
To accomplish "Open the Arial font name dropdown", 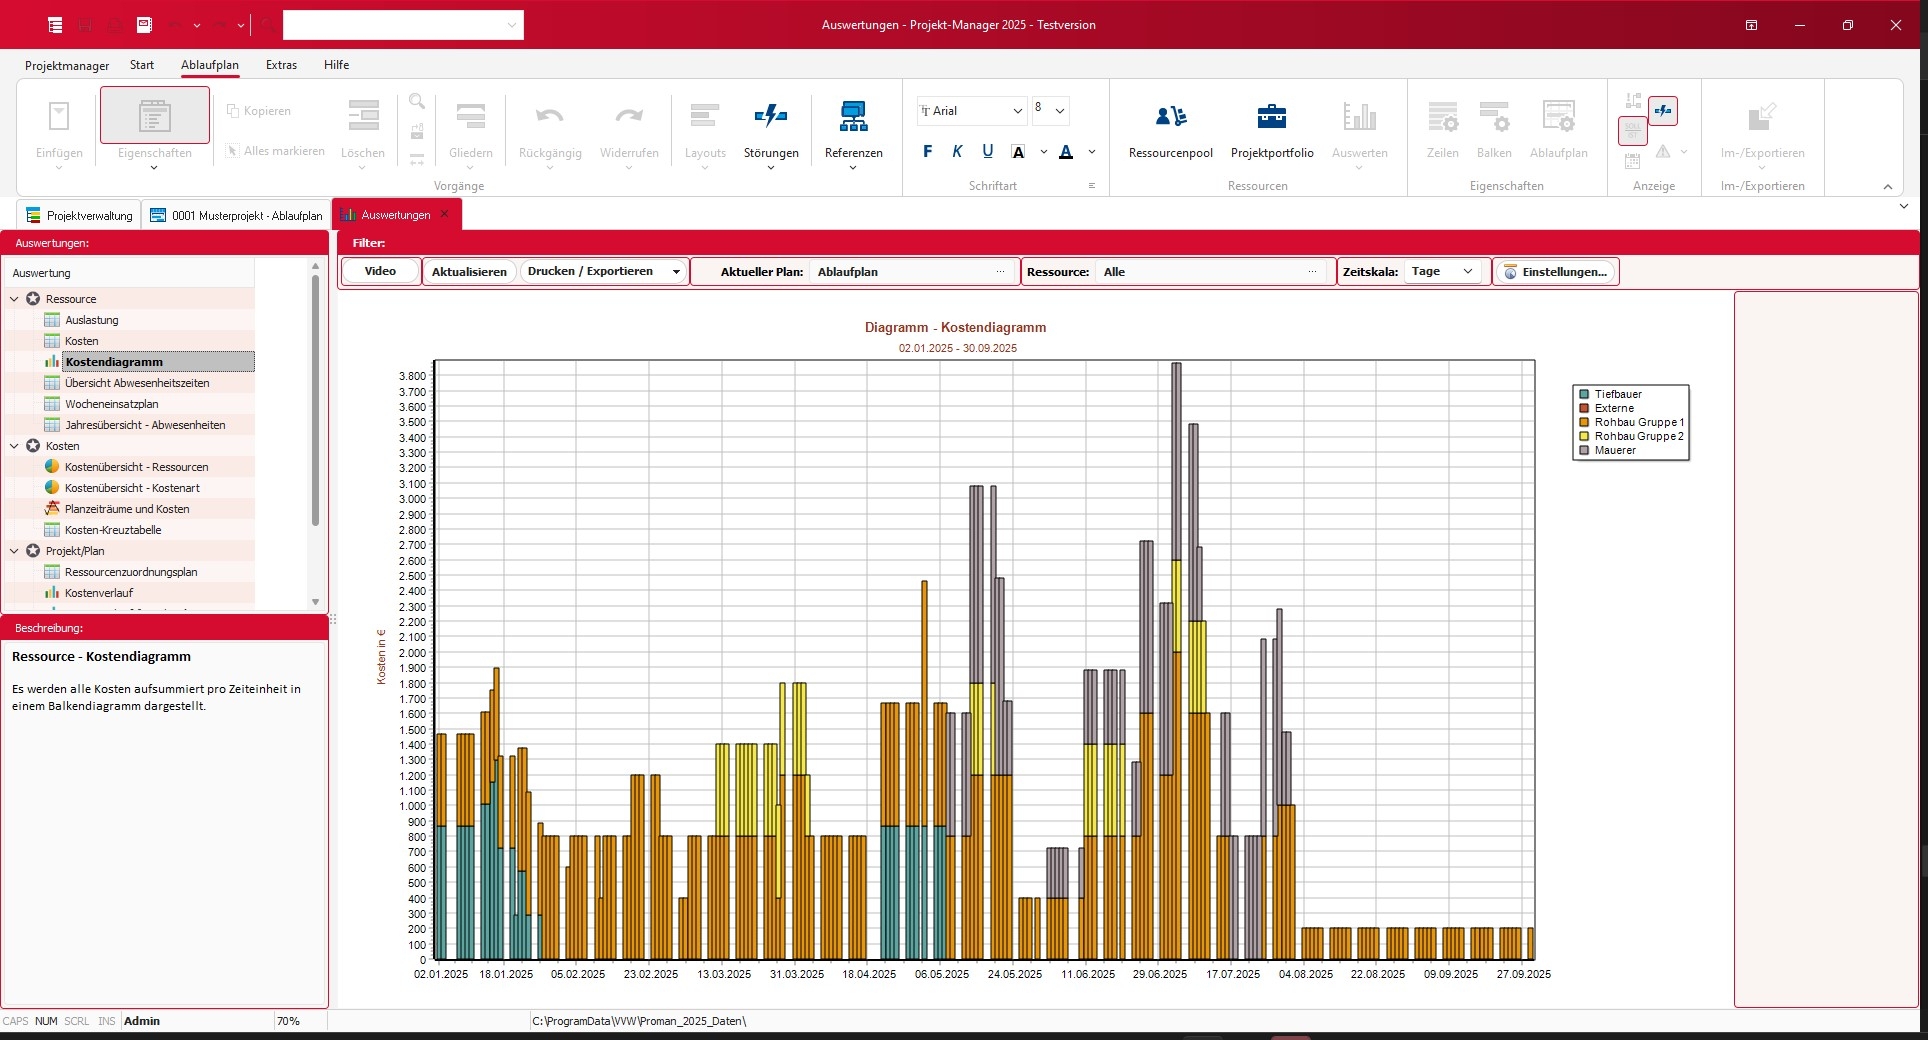I will tap(1017, 111).
